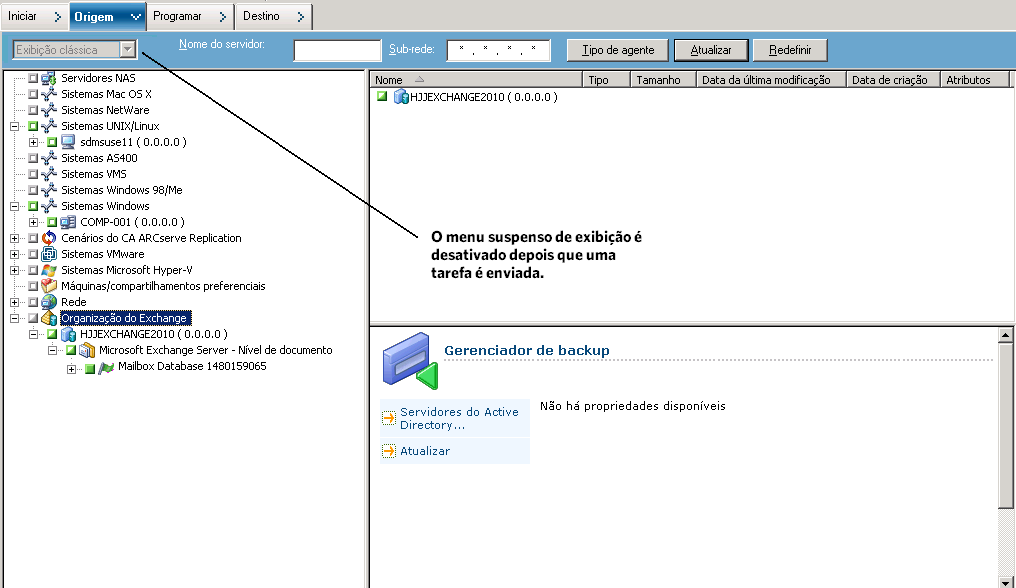The width and height of the screenshot is (1016, 588).
Task: Check the Rede checkbox
Action: [x=33, y=301]
